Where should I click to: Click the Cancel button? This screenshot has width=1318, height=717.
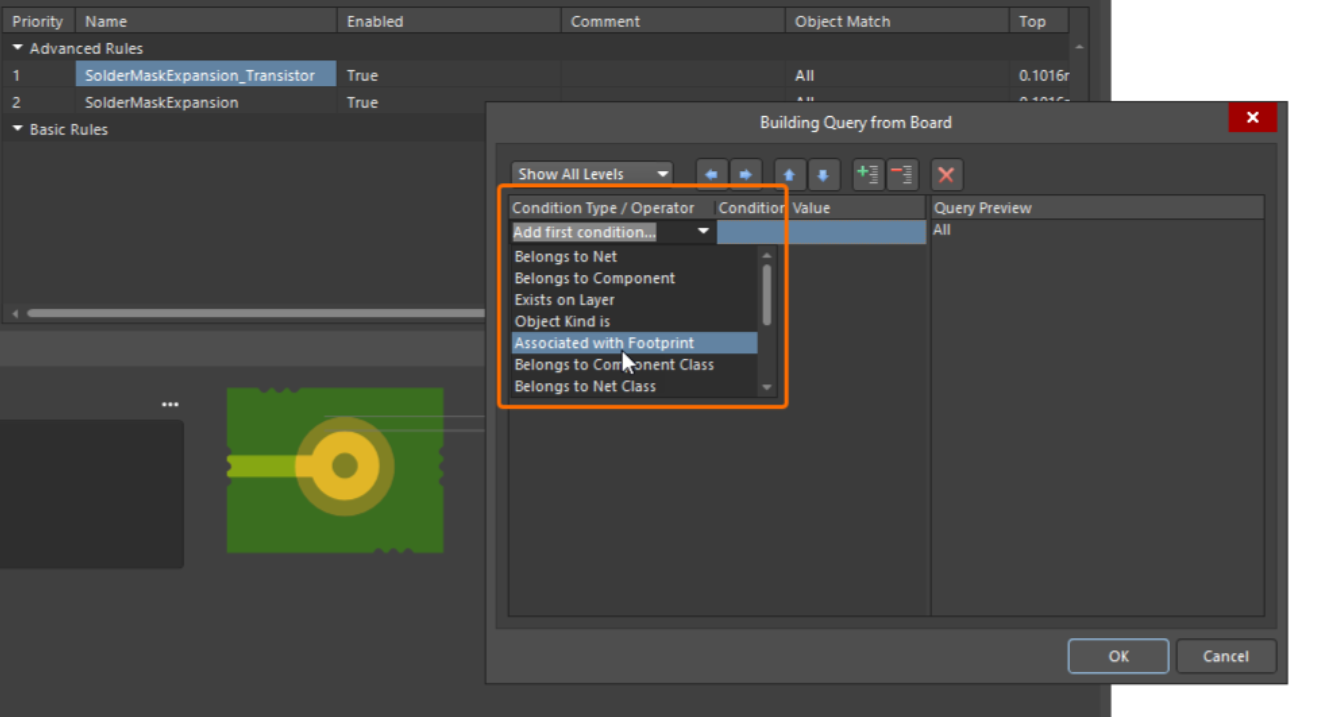[x=1225, y=656]
